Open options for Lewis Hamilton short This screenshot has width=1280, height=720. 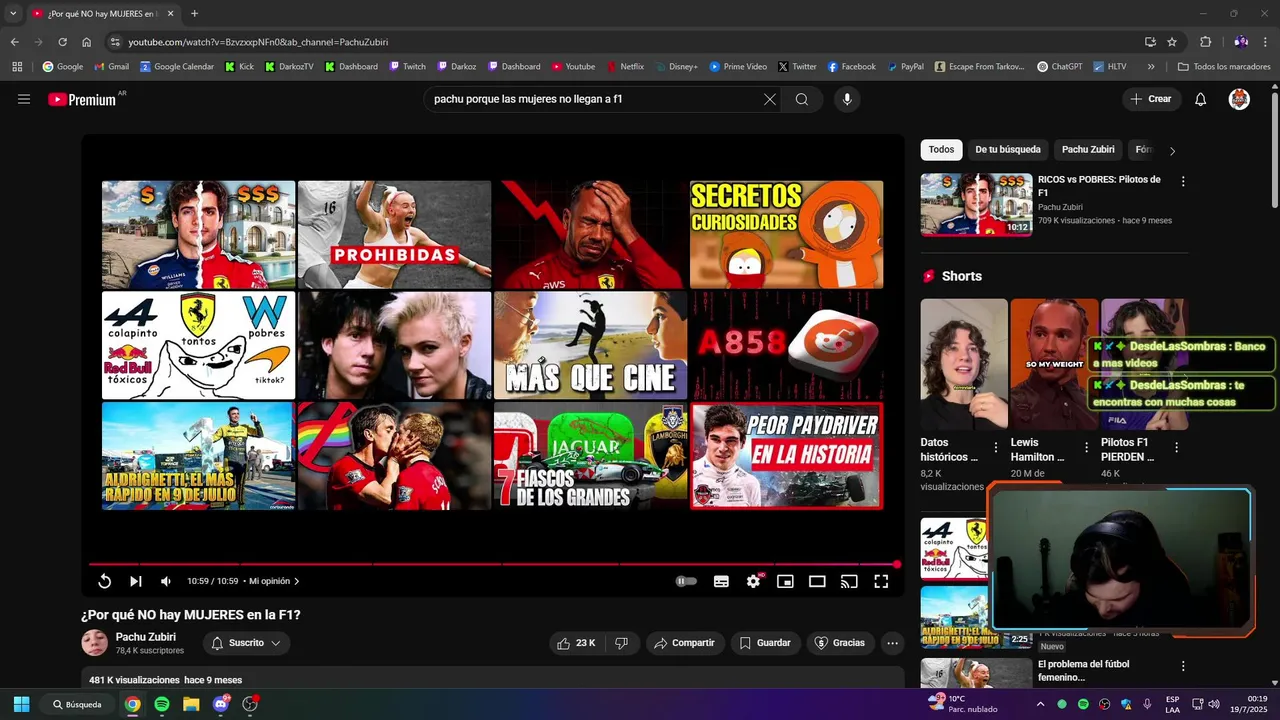tap(1086, 448)
